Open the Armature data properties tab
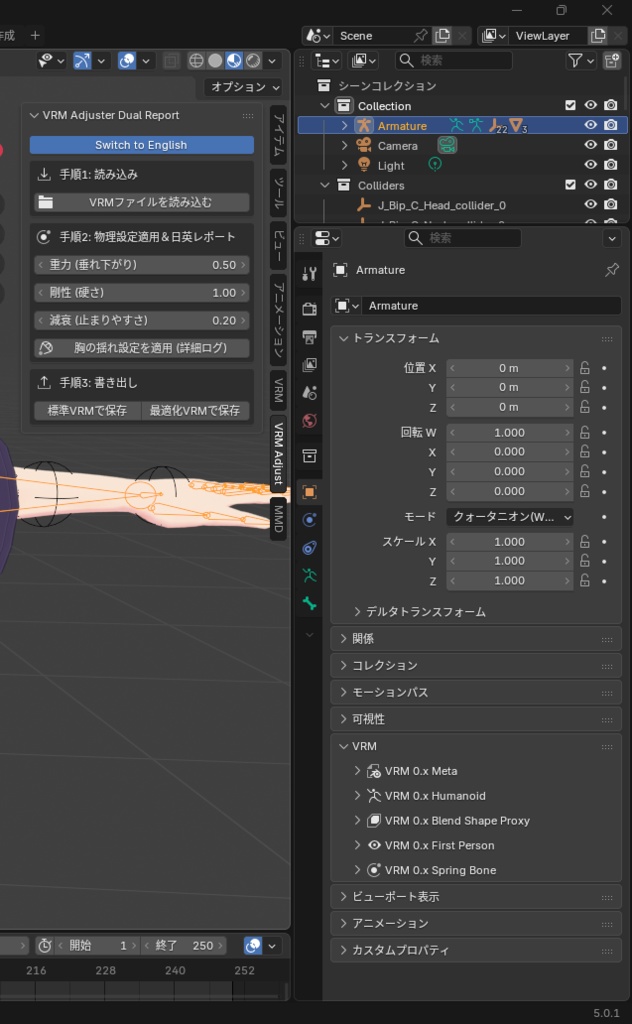Image resolution: width=632 pixels, height=1024 pixels. (309, 575)
